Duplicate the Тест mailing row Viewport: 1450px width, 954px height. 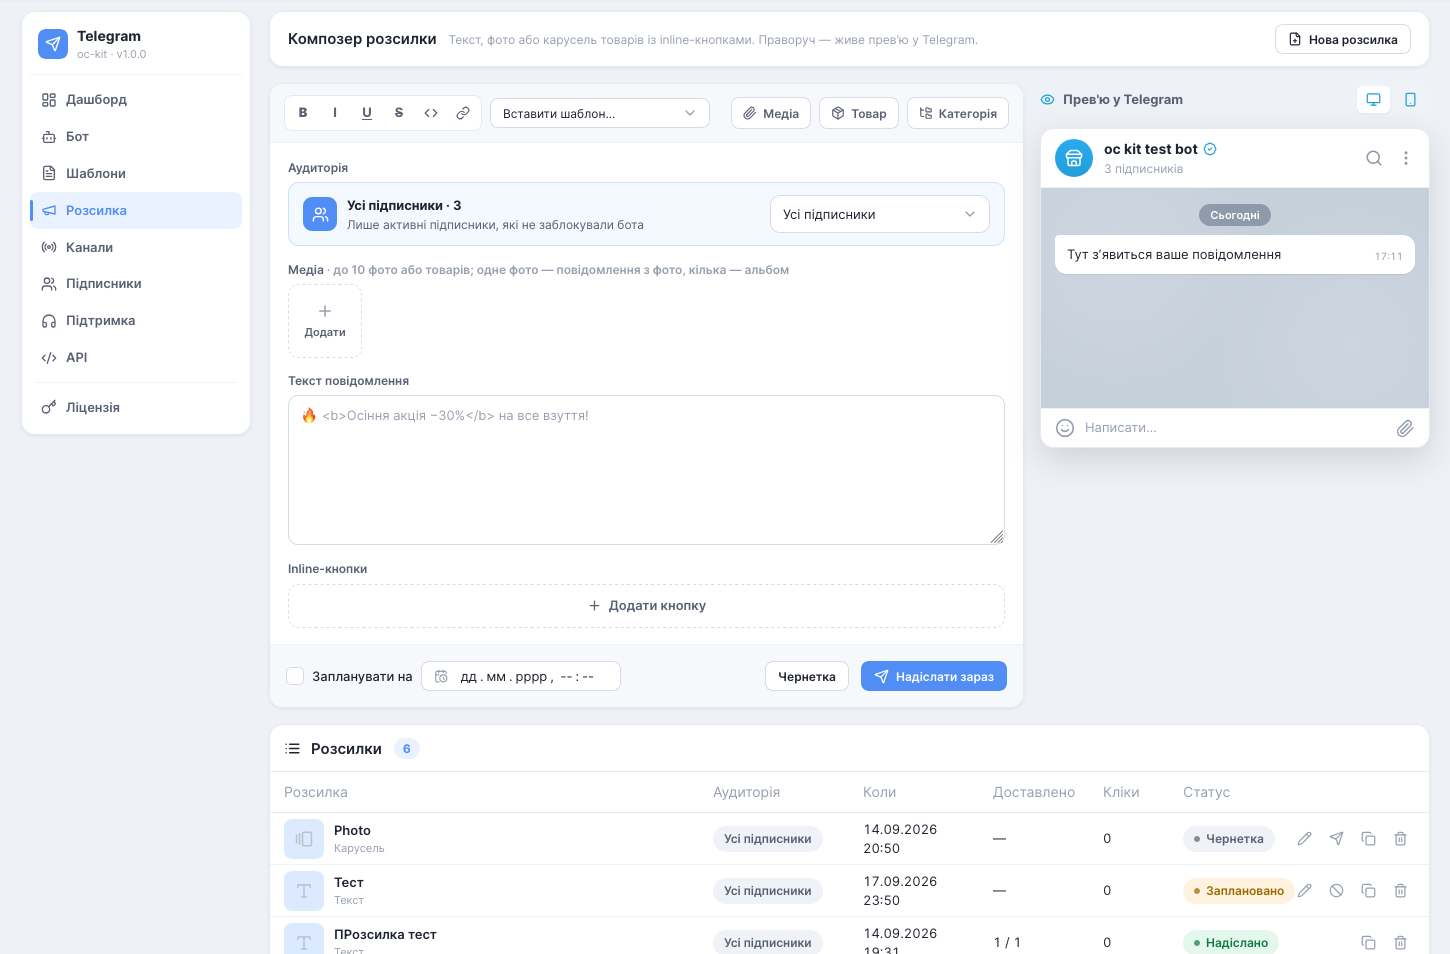(x=1369, y=891)
